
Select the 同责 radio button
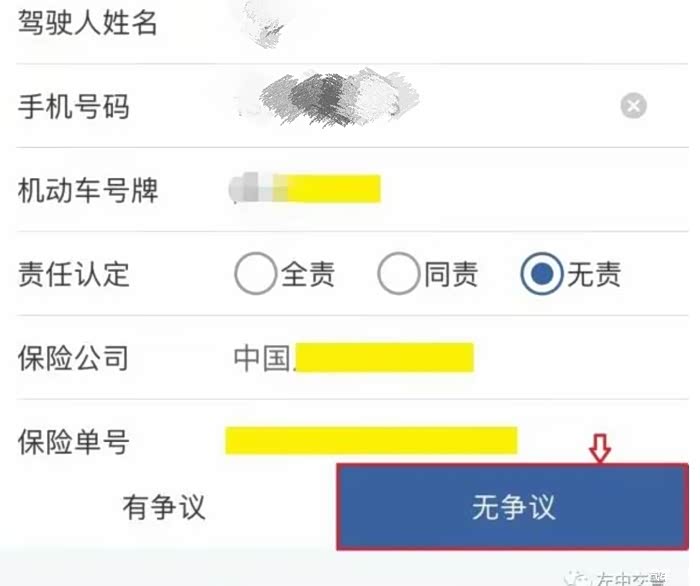(x=398, y=273)
